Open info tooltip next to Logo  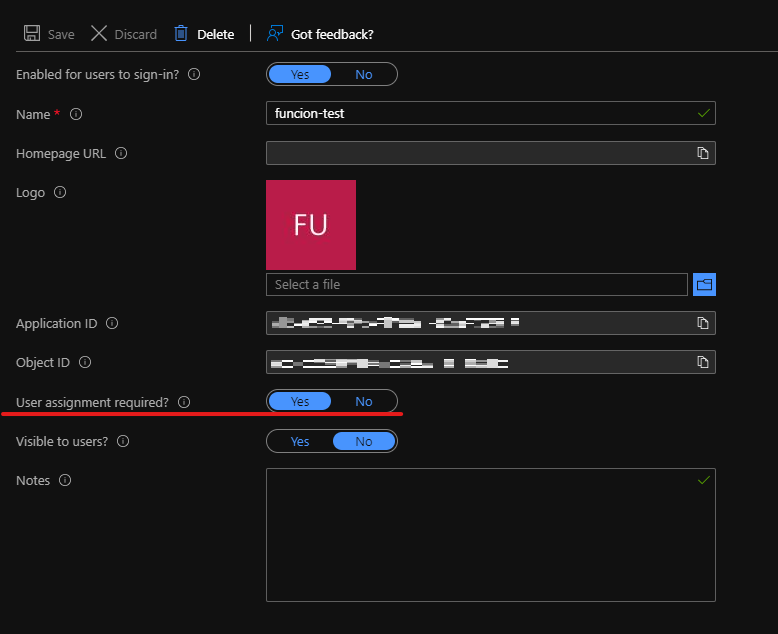click(60, 192)
